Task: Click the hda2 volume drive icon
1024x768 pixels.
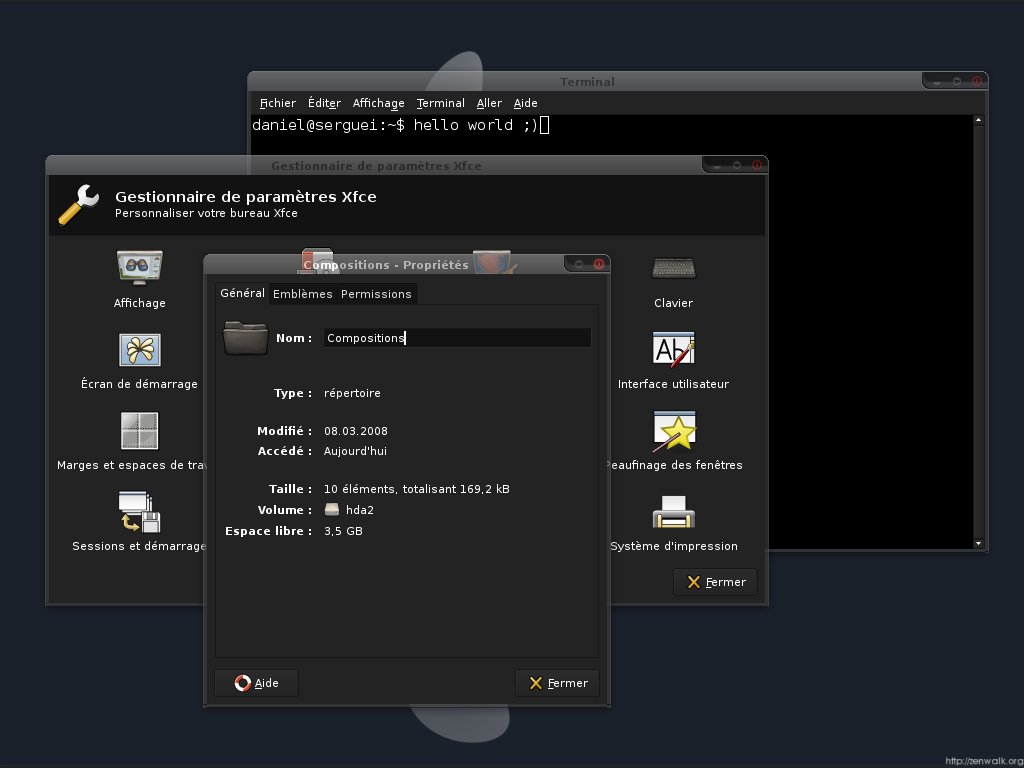Action: 332,509
